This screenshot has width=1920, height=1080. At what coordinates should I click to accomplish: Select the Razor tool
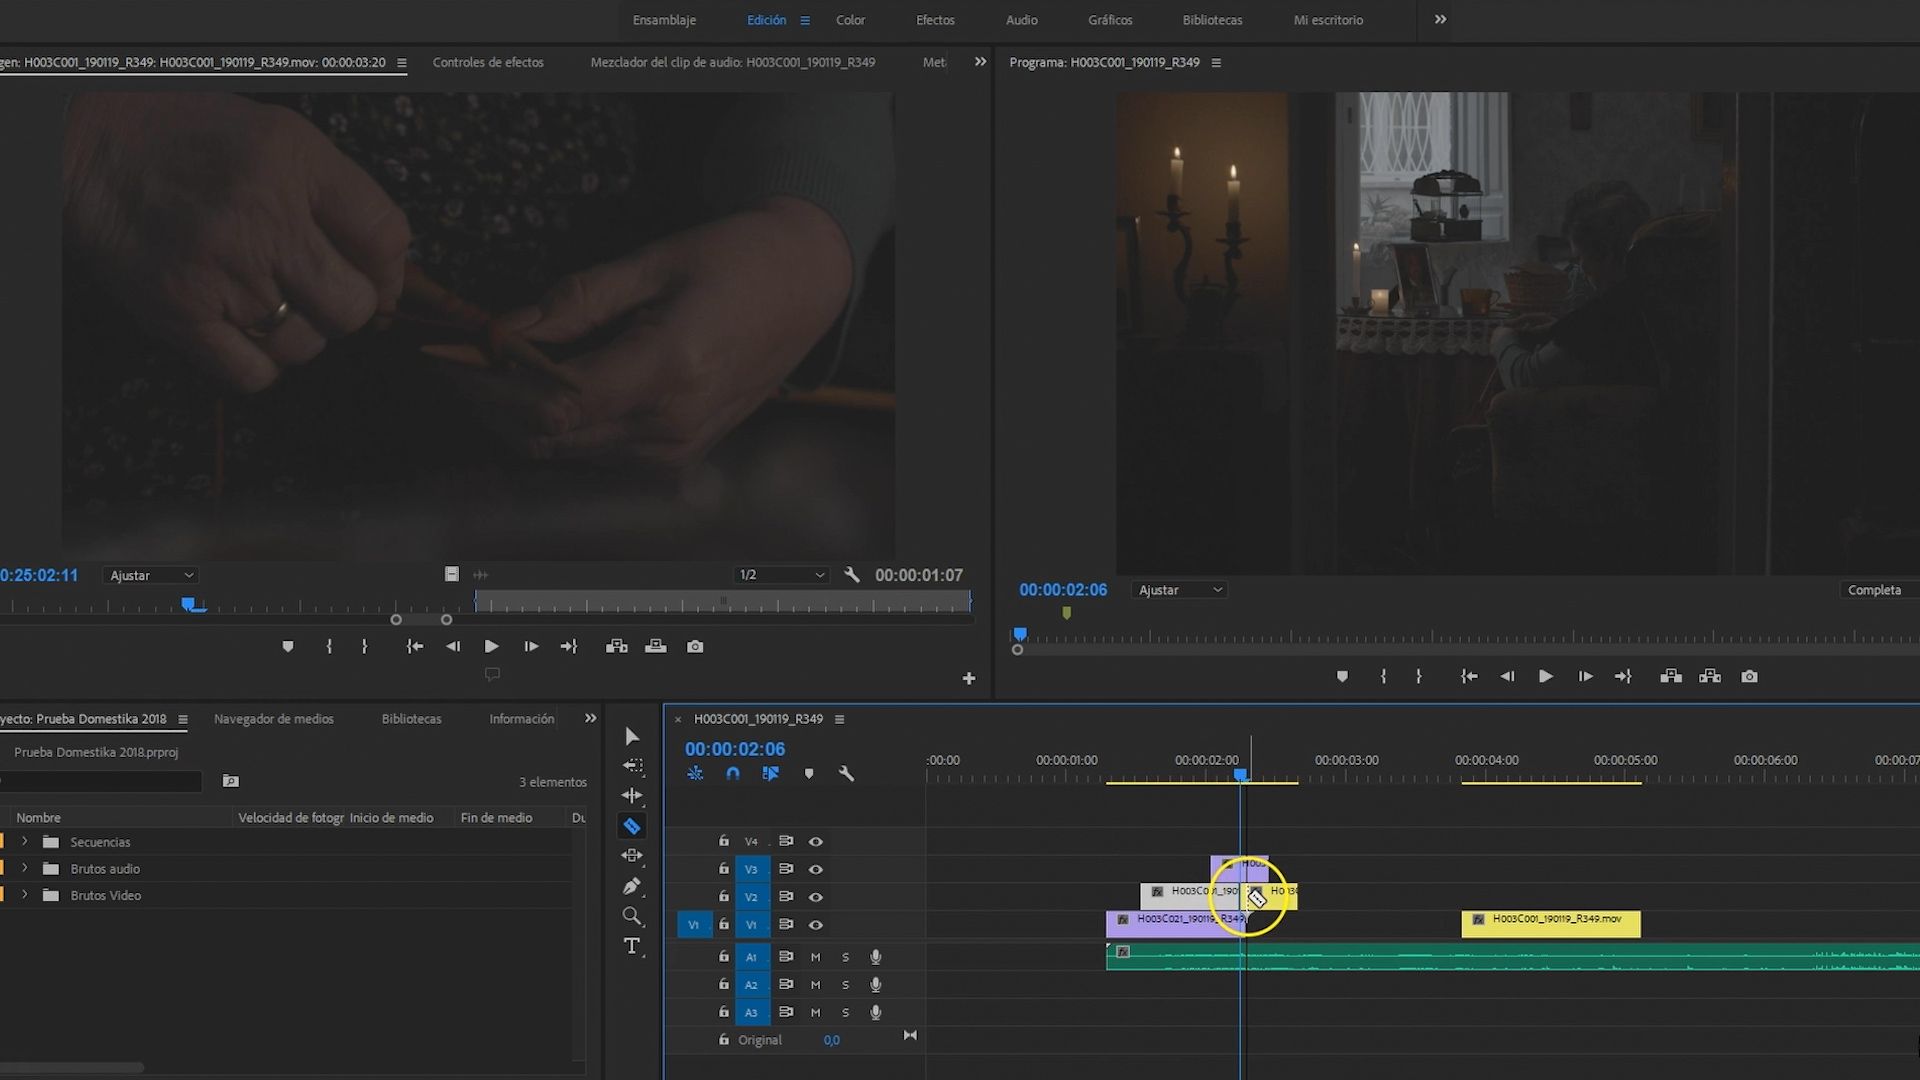click(x=632, y=826)
